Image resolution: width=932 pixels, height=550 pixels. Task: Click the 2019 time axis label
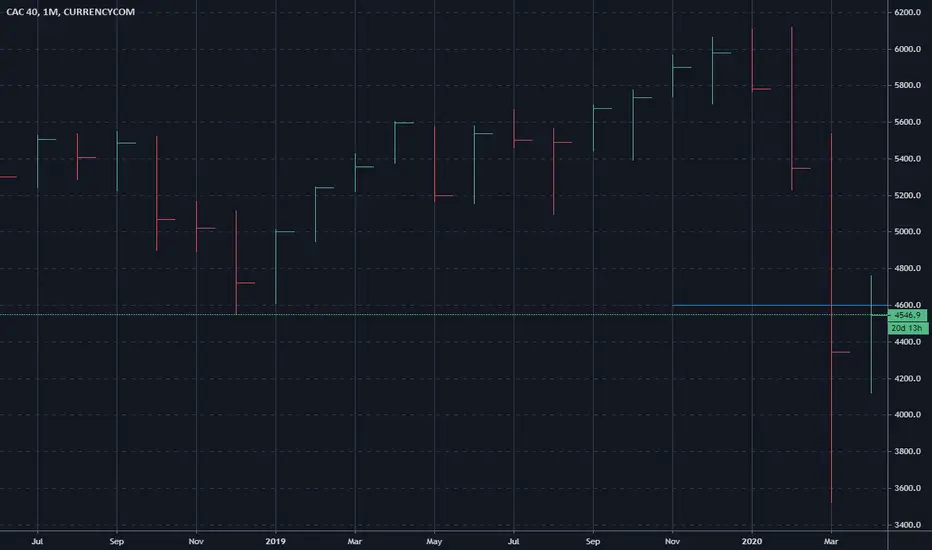(275, 542)
